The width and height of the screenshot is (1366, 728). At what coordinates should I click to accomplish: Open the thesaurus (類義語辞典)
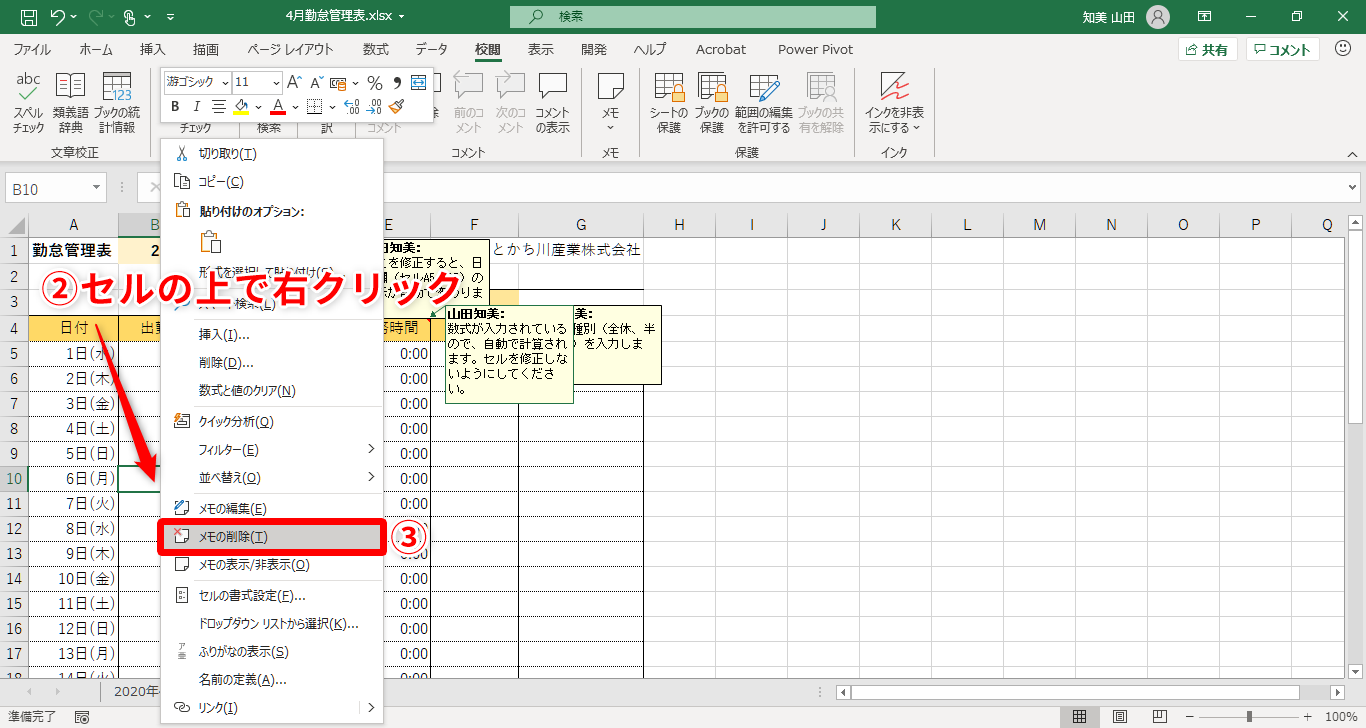tap(71, 105)
